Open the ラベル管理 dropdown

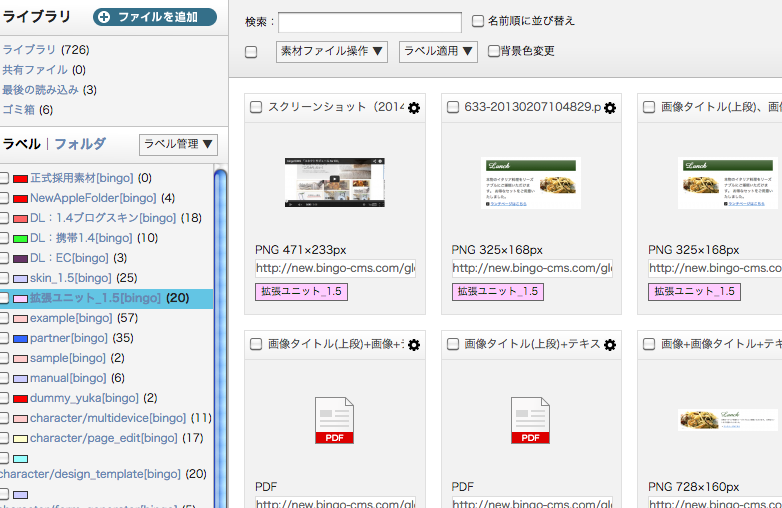pos(178,145)
